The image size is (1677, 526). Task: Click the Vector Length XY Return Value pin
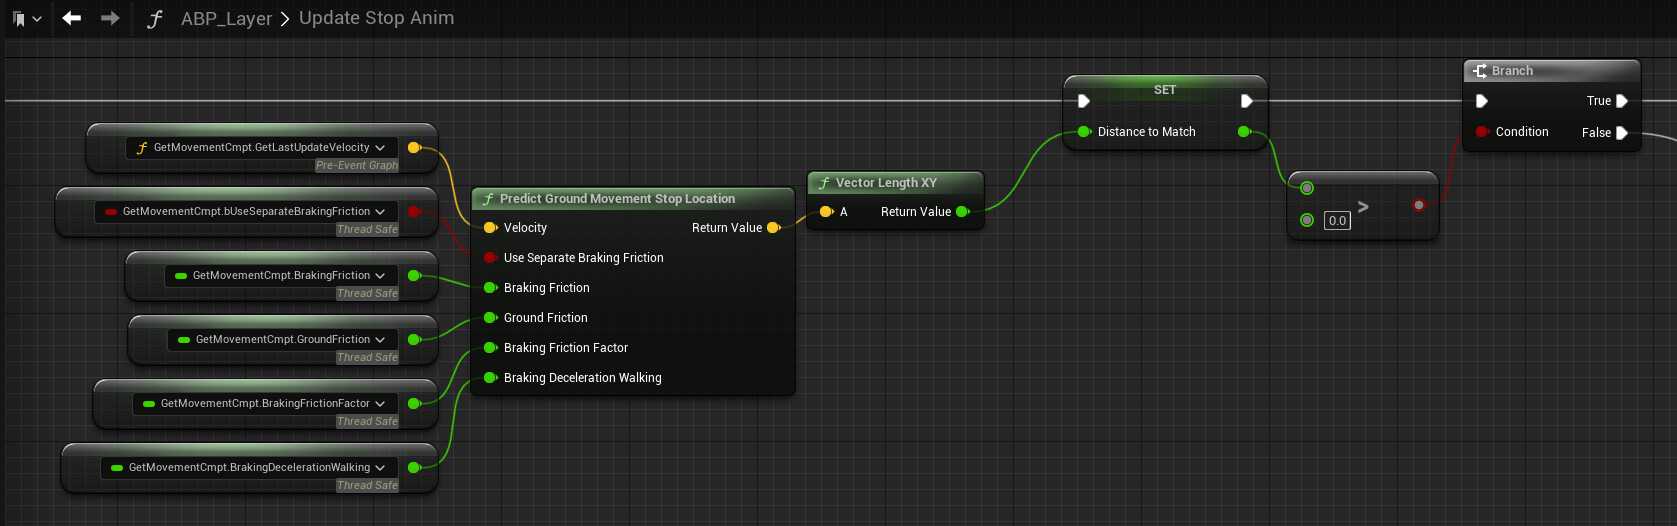962,212
